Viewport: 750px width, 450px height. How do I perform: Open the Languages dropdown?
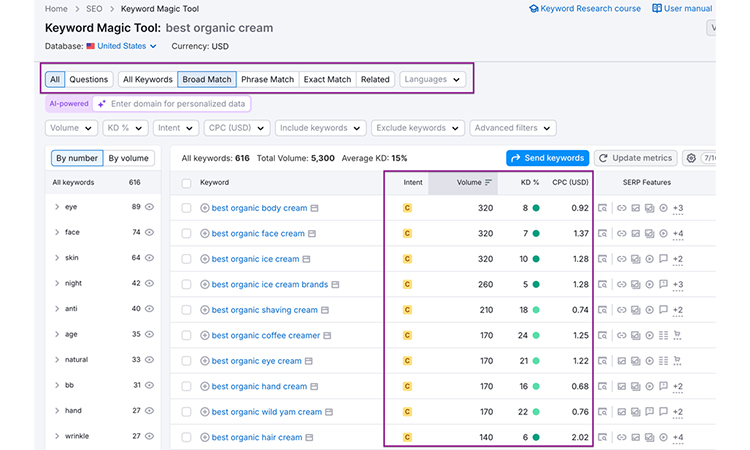(x=432, y=79)
